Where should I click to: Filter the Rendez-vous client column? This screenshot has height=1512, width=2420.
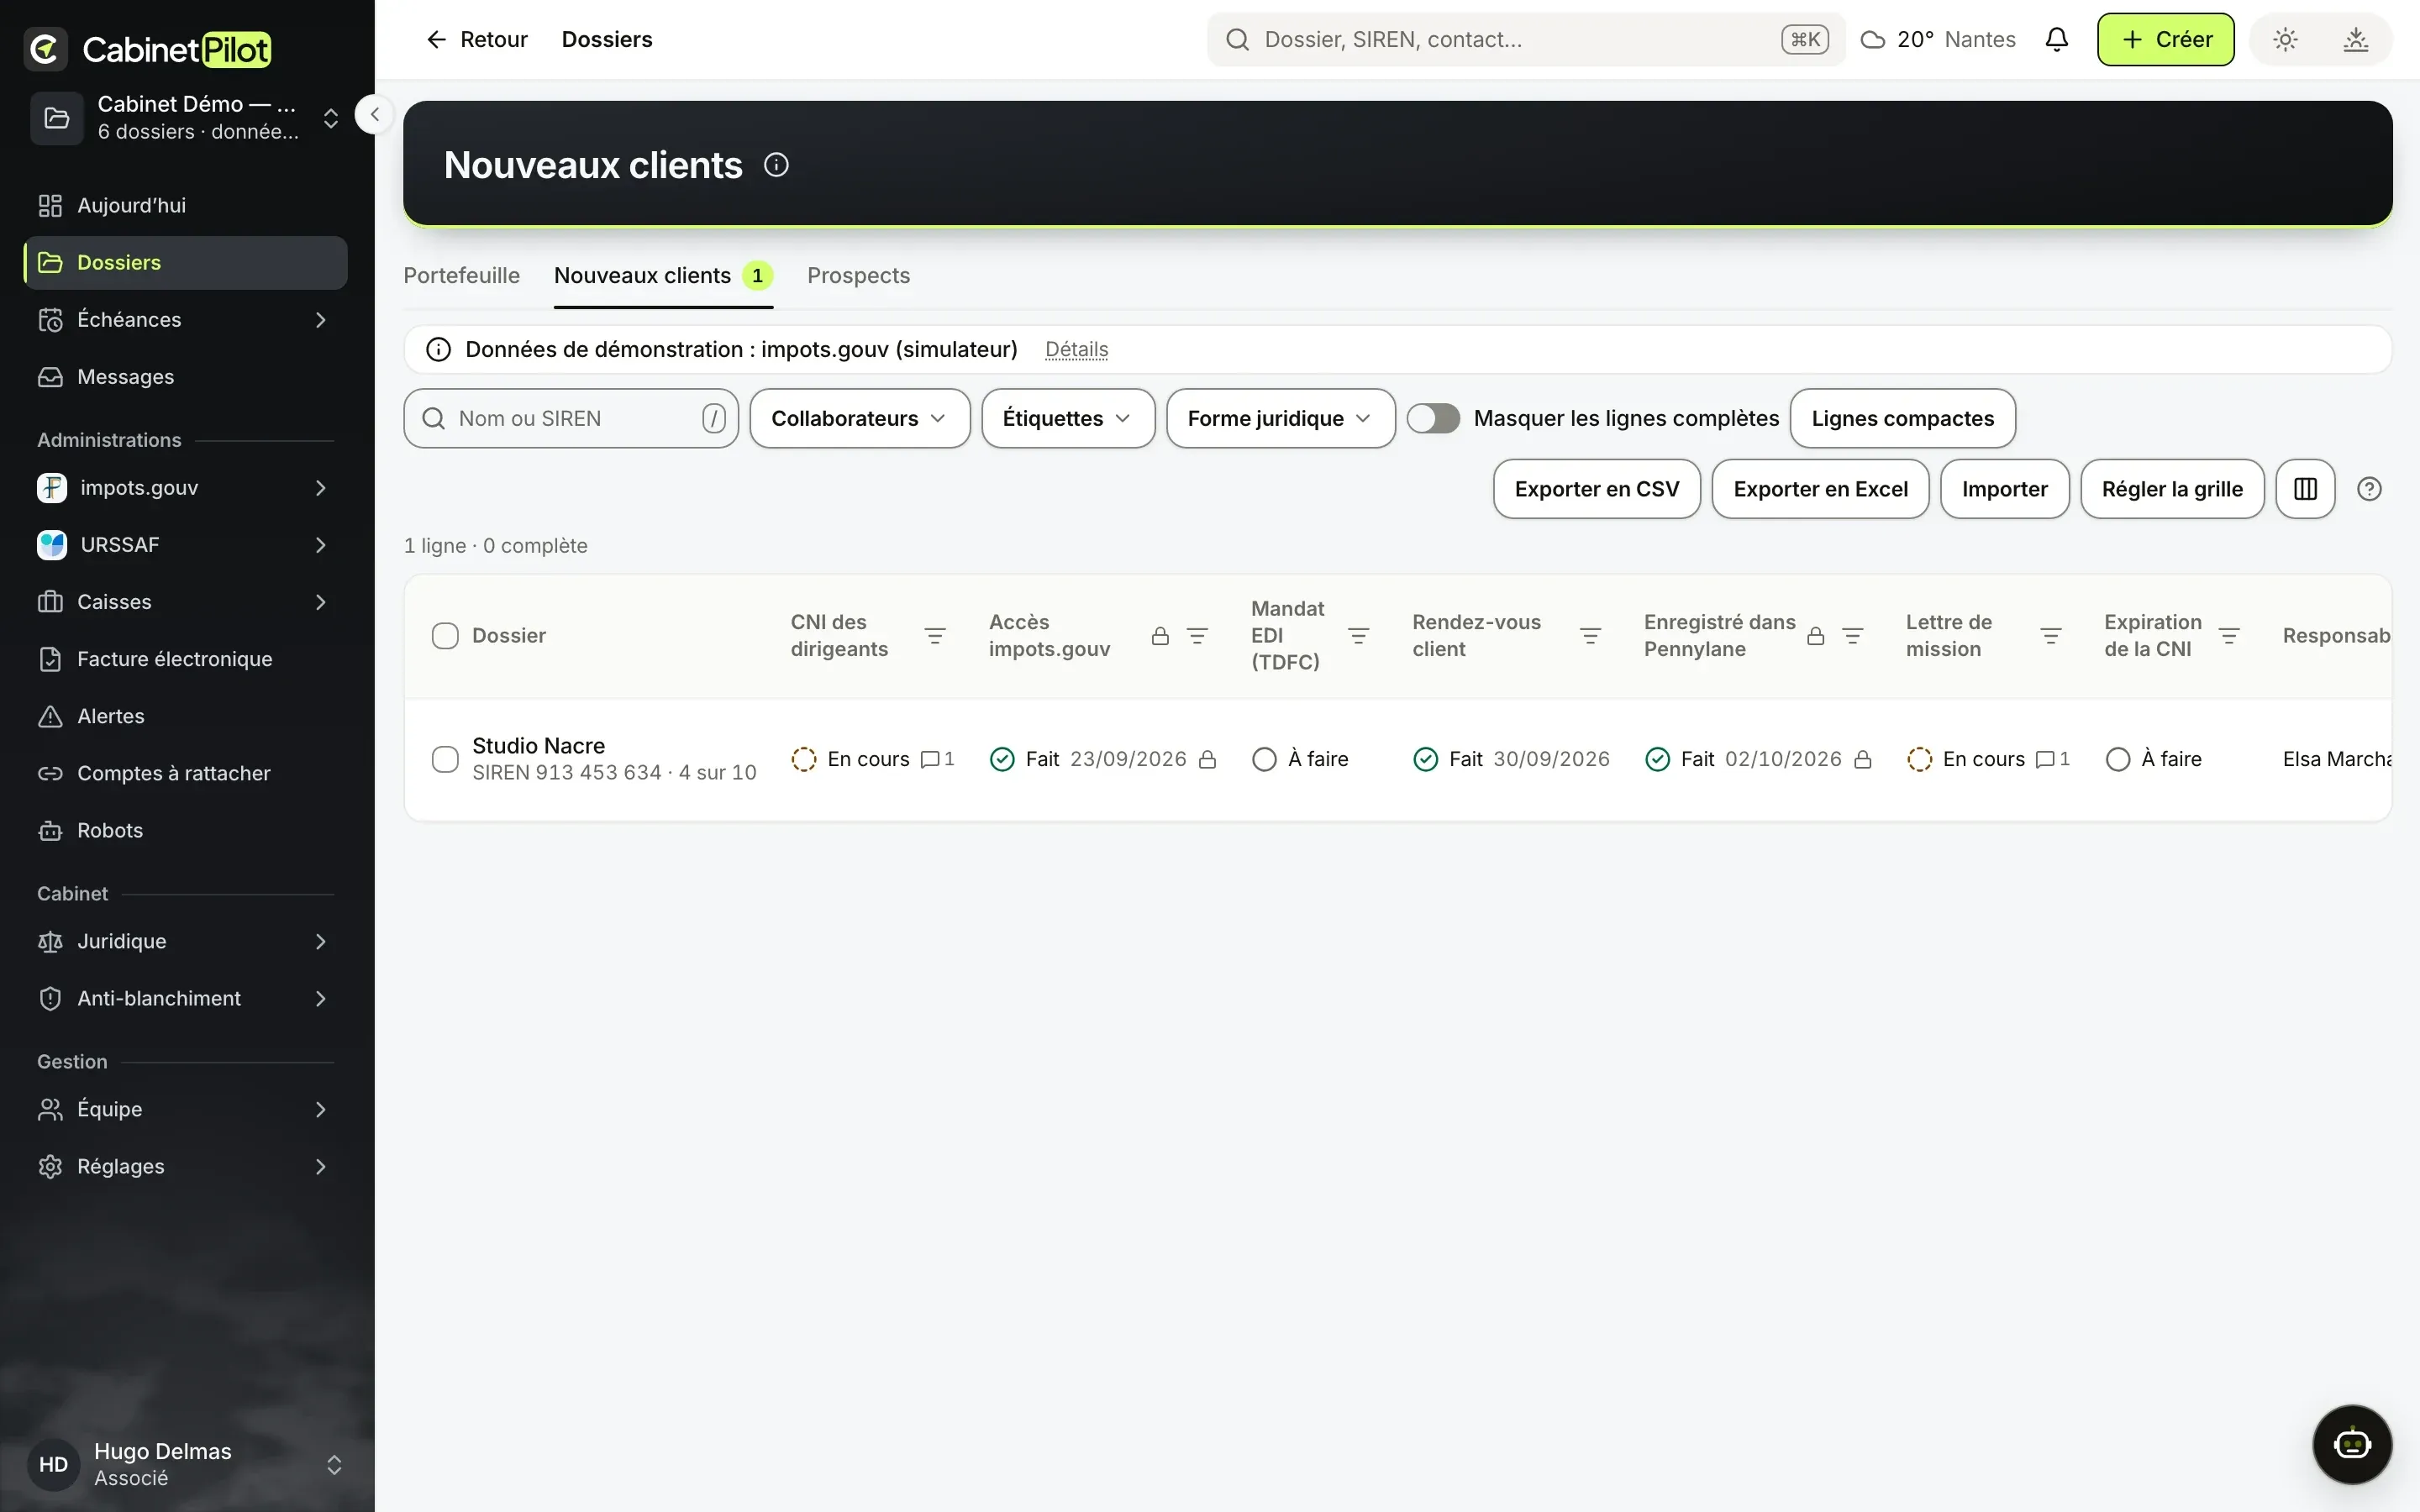(x=1590, y=636)
